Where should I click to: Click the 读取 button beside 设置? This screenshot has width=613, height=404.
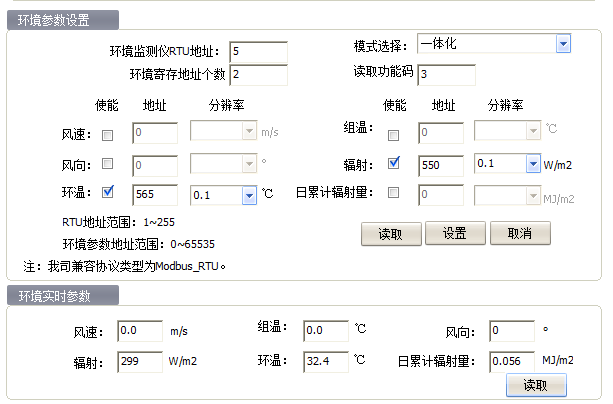click(390, 233)
